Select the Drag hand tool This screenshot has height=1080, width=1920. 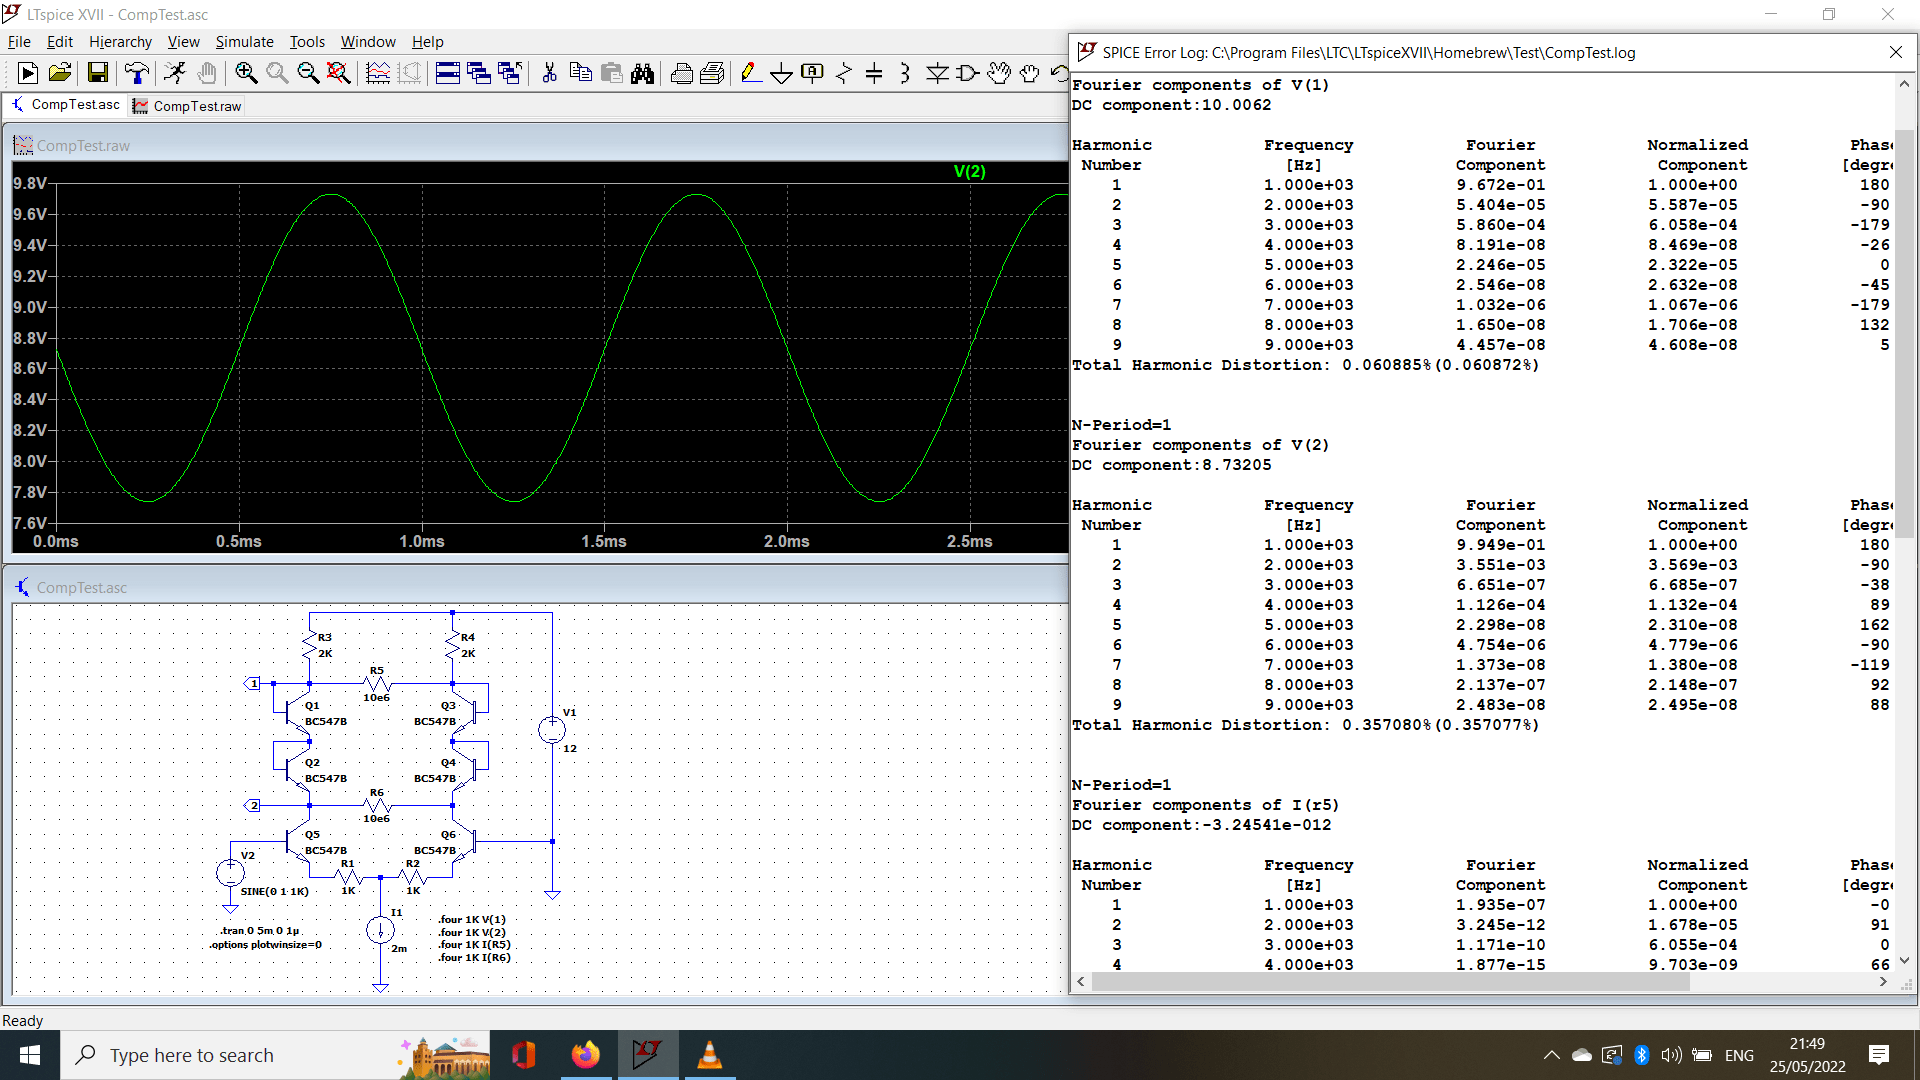[1030, 73]
